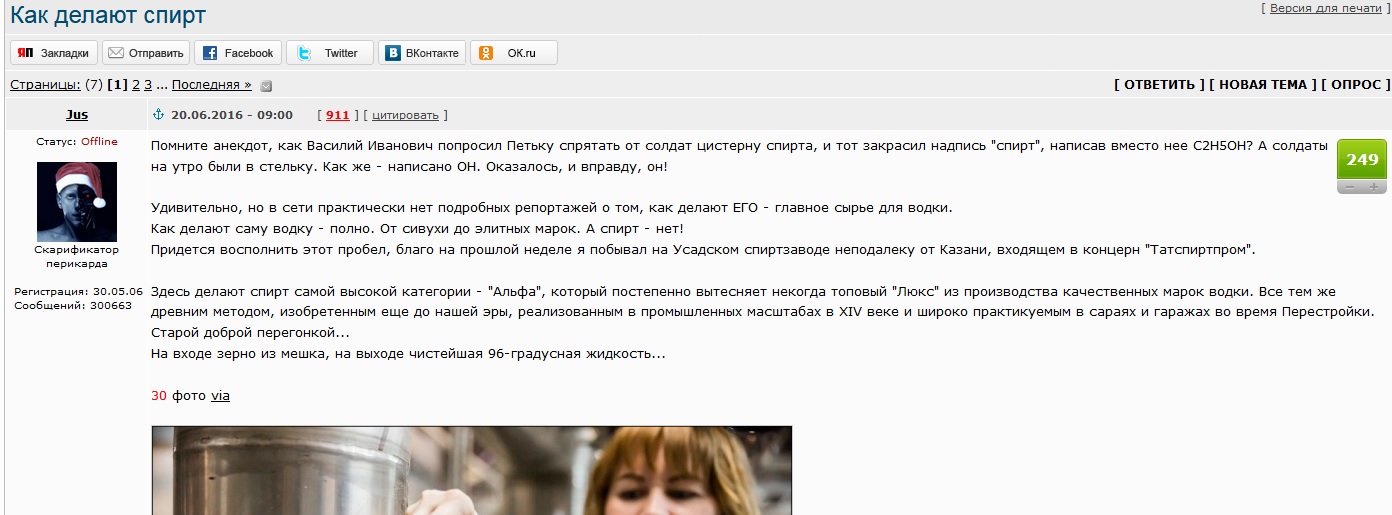Open the first photo of the woman in the post
Screen dimensions: 1392x515
(x=471, y=470)
